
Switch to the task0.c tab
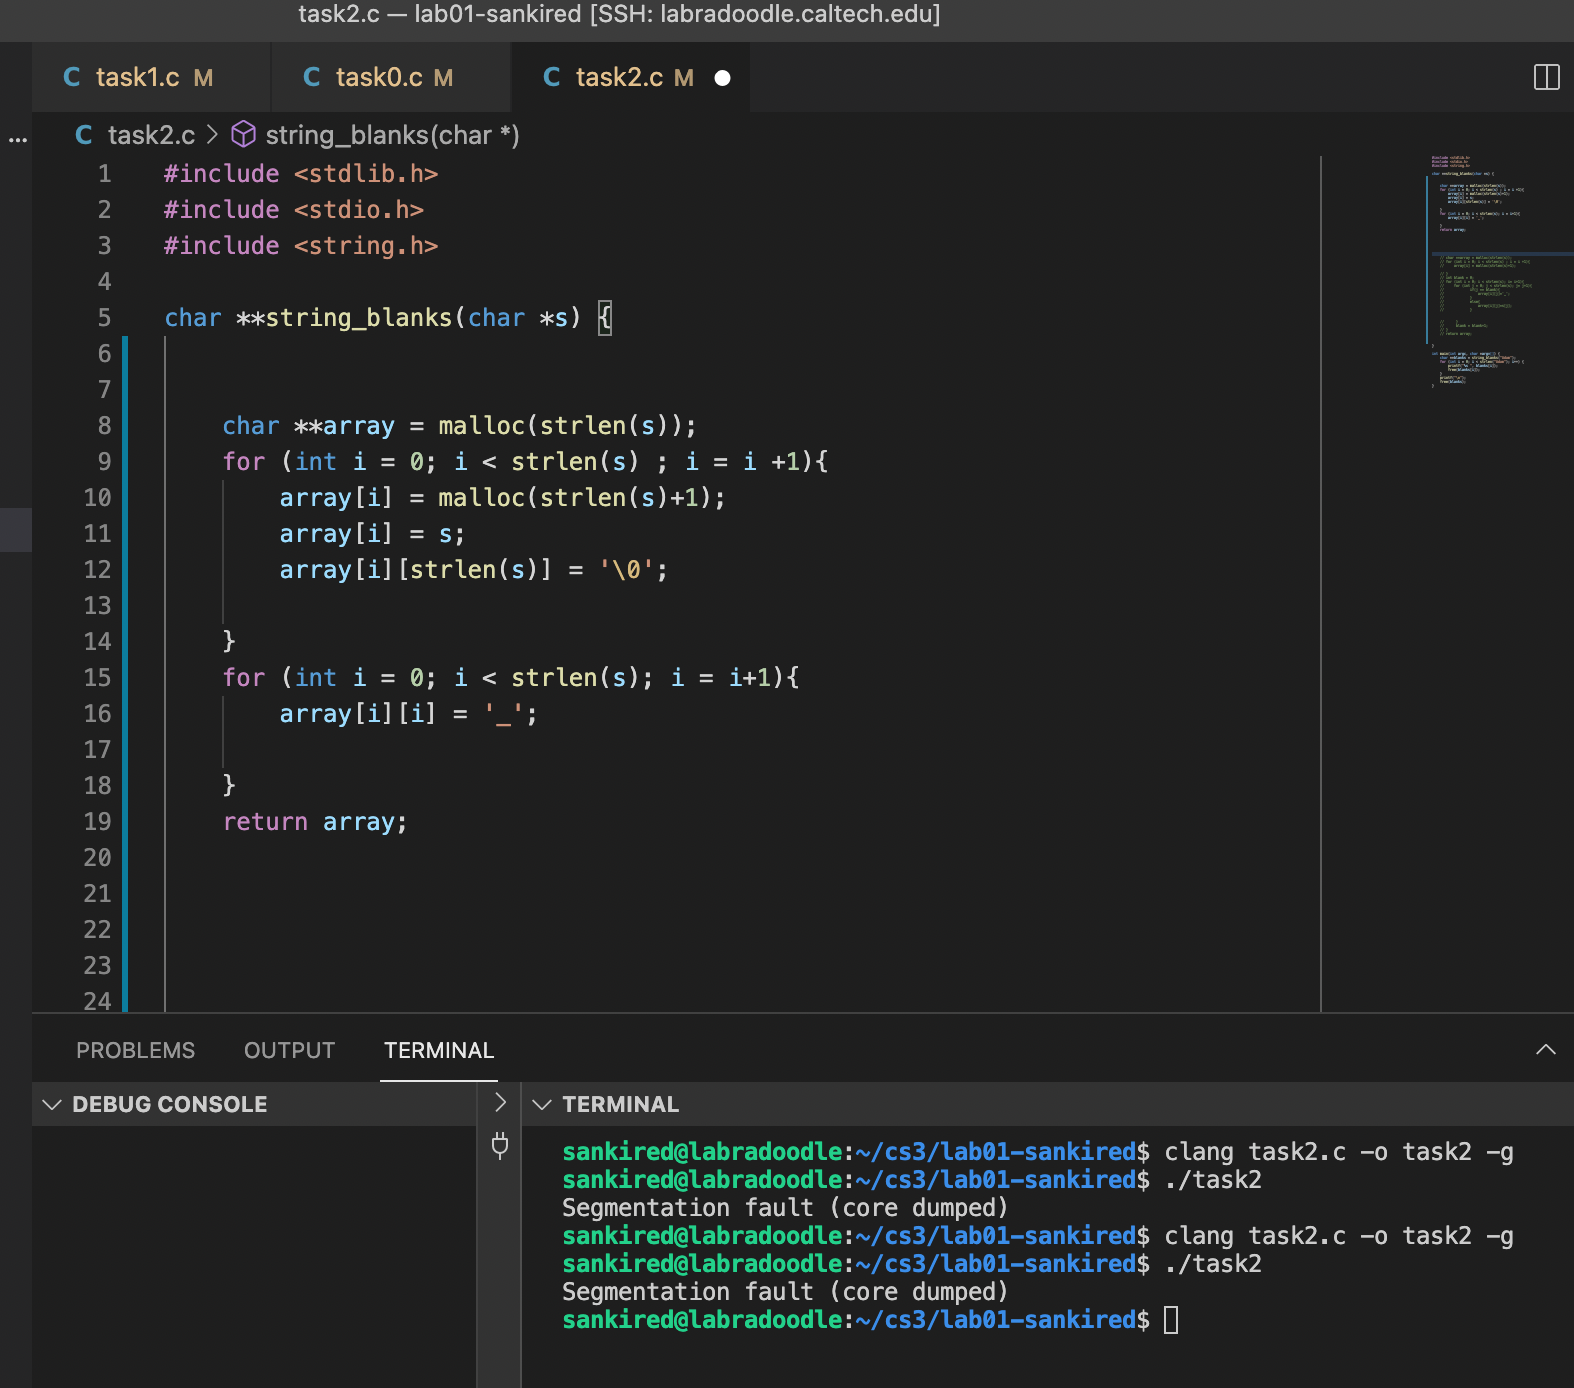coord(379,77)
